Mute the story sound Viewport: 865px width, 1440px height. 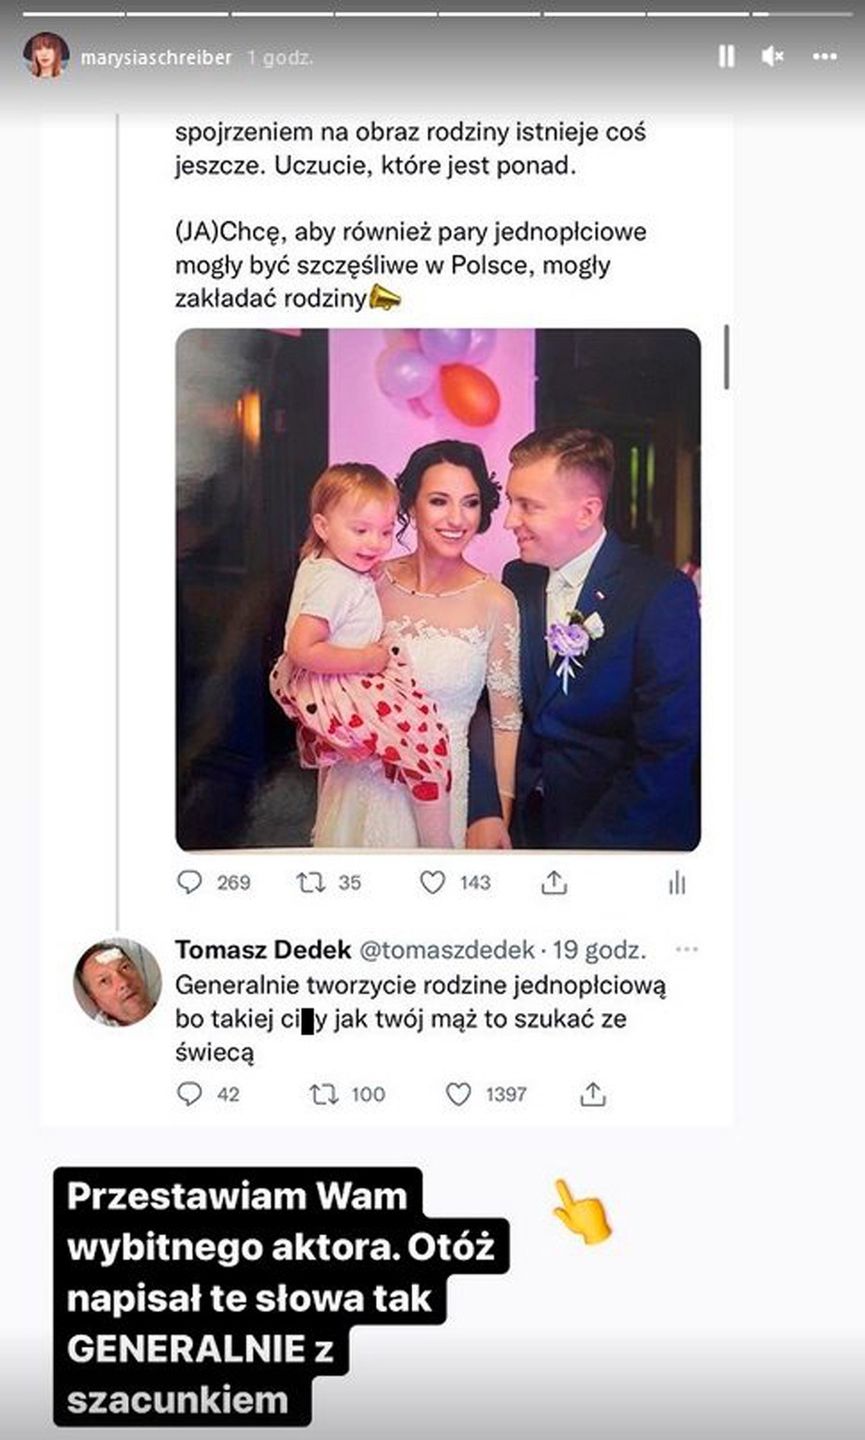(x=772, y=57)
